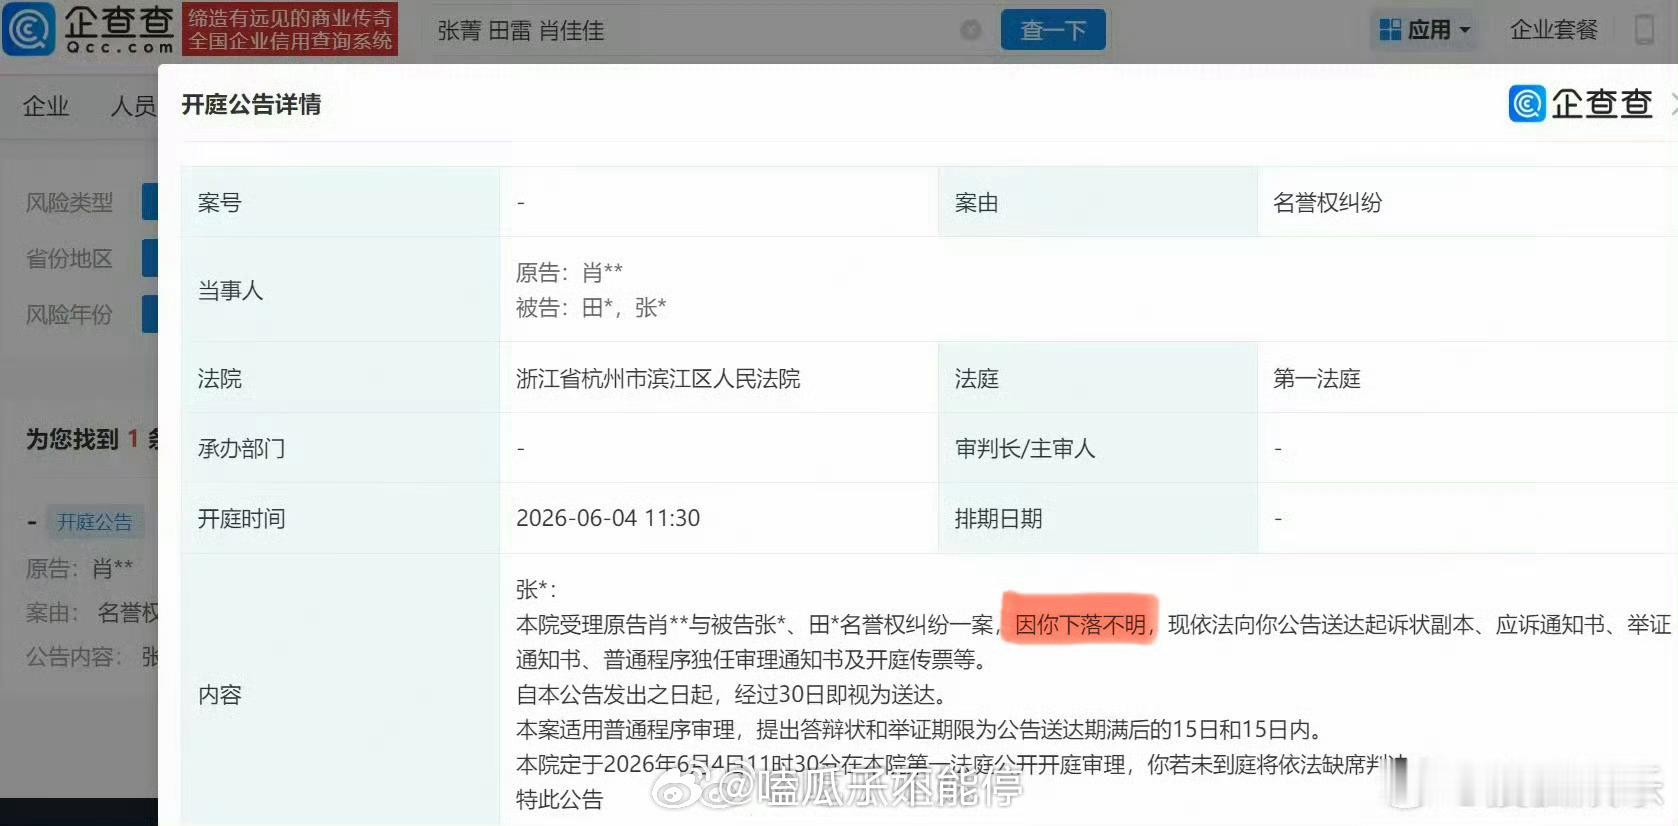
Task: Open the 应用 dropdown menu
Action: 1425,30
